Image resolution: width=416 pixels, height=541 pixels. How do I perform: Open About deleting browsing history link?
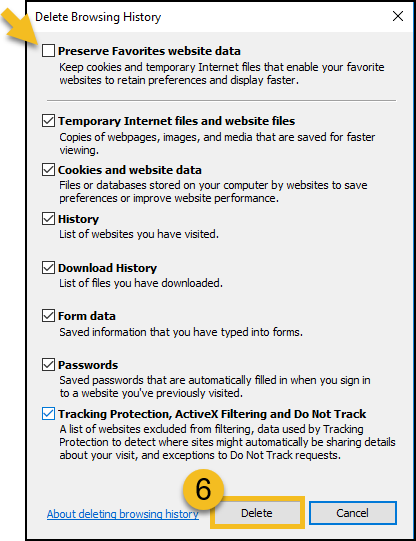(123, 514)
